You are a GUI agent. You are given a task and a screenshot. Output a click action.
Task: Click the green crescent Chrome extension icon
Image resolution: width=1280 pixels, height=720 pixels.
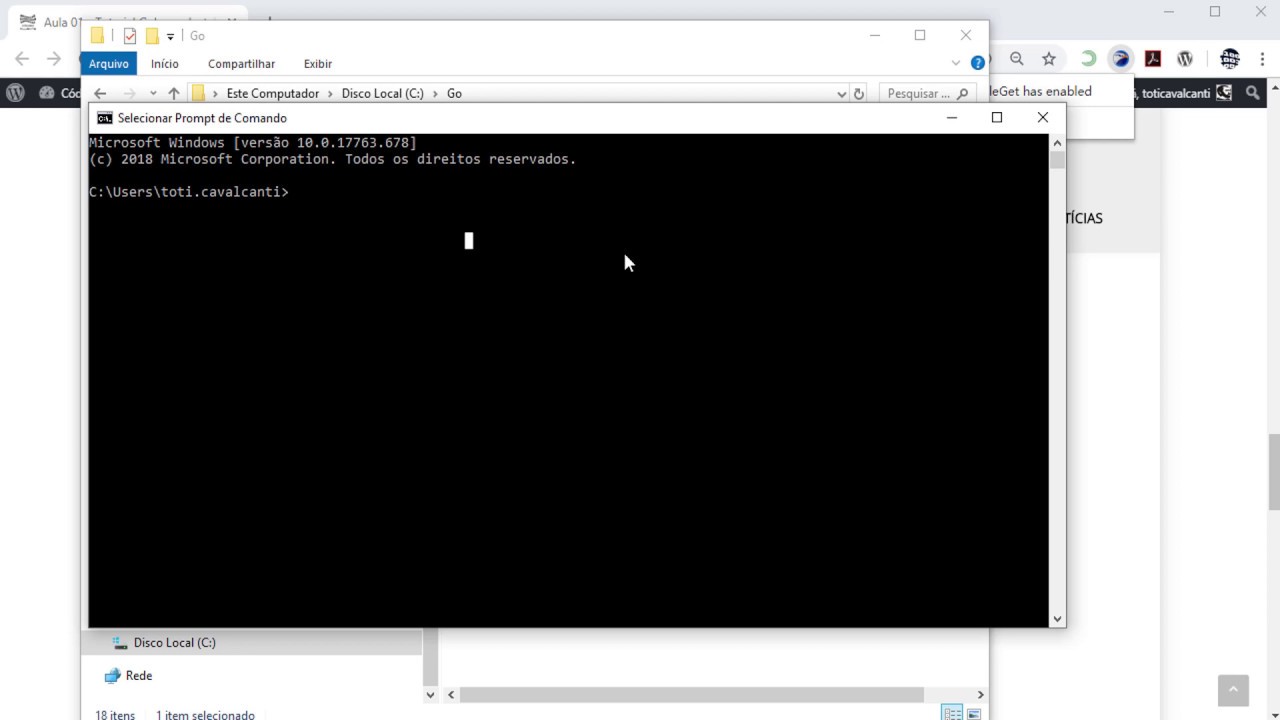point(1088,59)
